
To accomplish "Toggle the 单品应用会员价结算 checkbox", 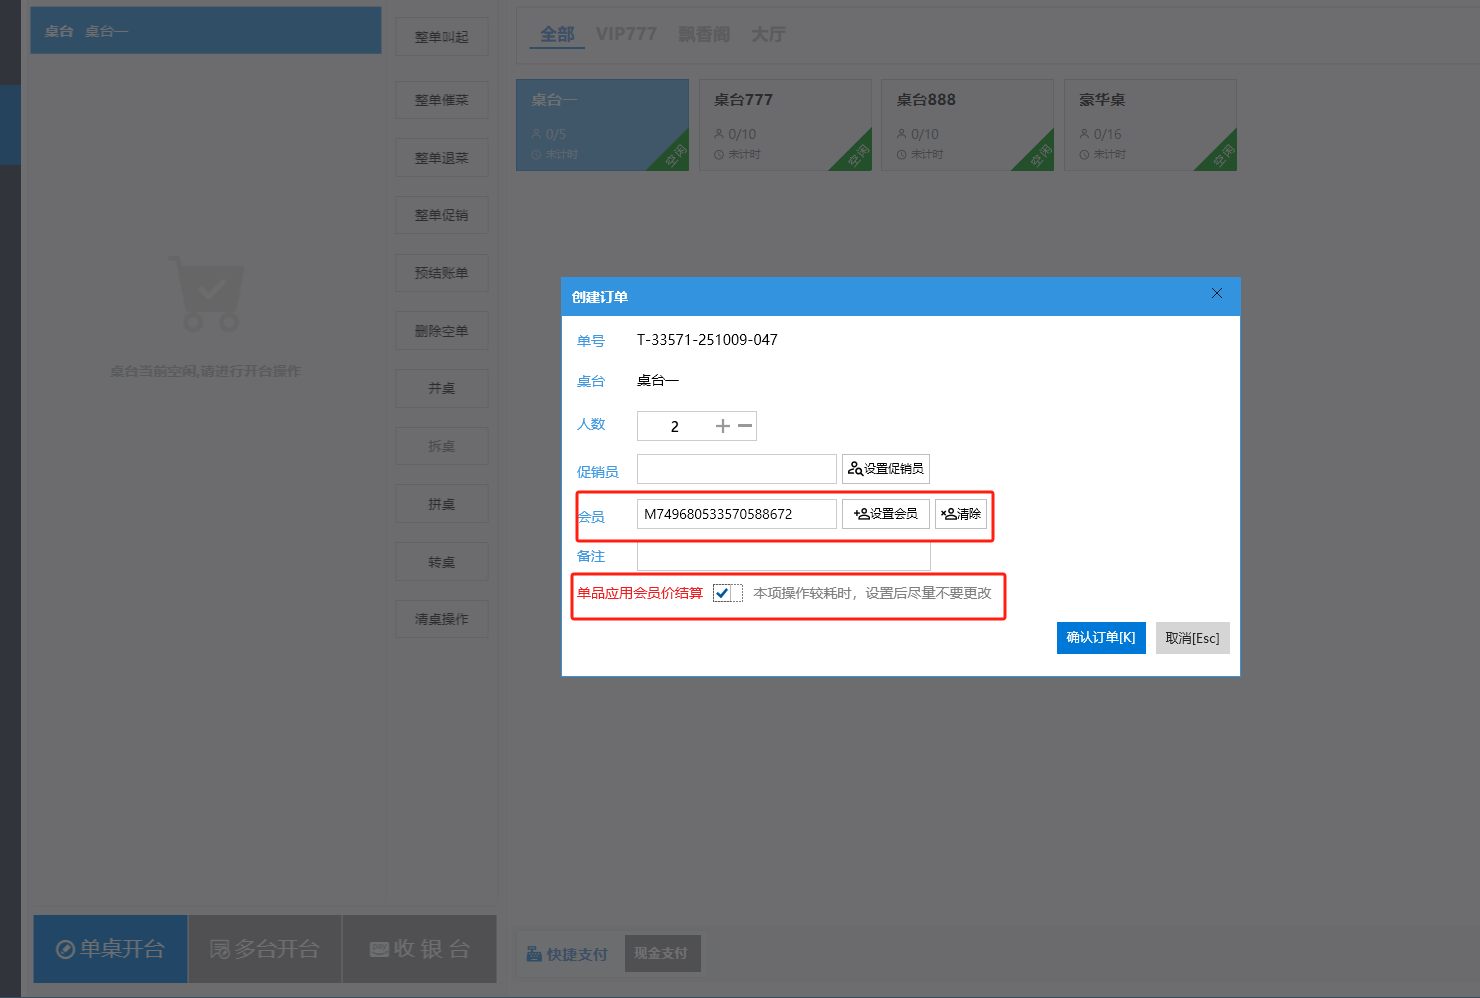I will click(722, 593).
